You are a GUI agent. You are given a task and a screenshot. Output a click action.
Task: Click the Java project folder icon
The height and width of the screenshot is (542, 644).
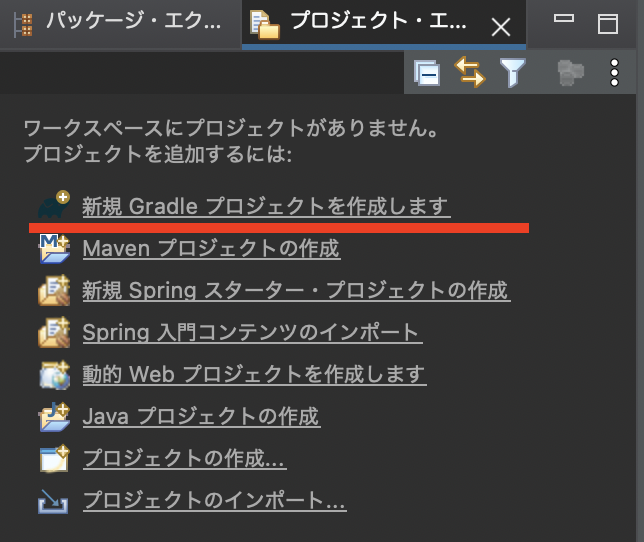[x=54, y=417]
